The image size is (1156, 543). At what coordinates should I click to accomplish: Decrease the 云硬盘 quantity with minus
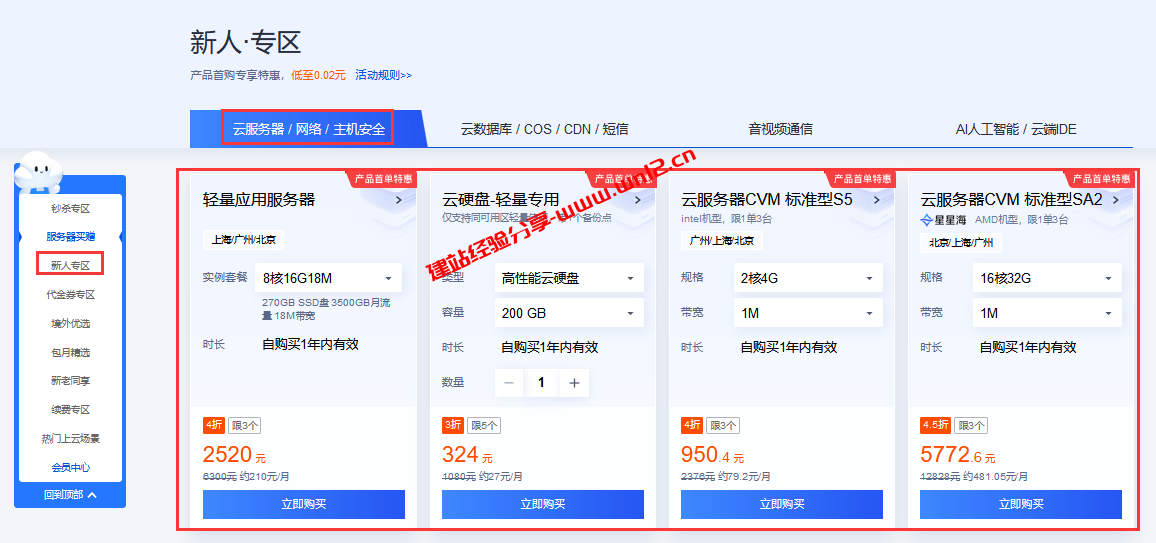[509, 382]
